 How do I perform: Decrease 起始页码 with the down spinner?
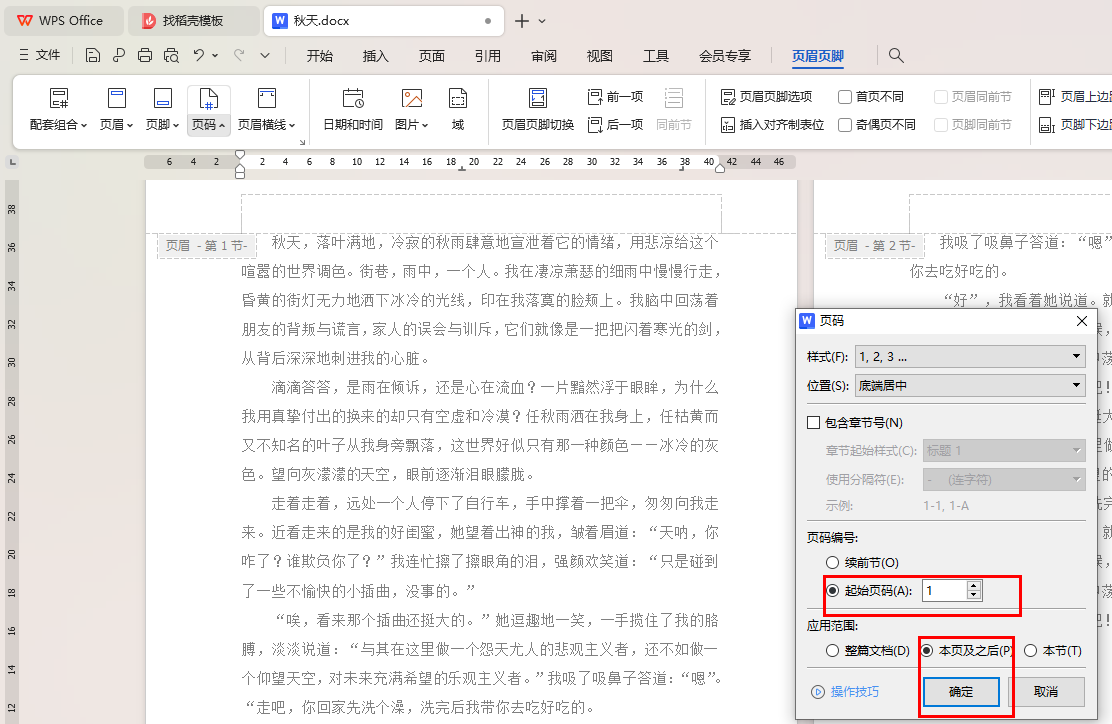974,596
